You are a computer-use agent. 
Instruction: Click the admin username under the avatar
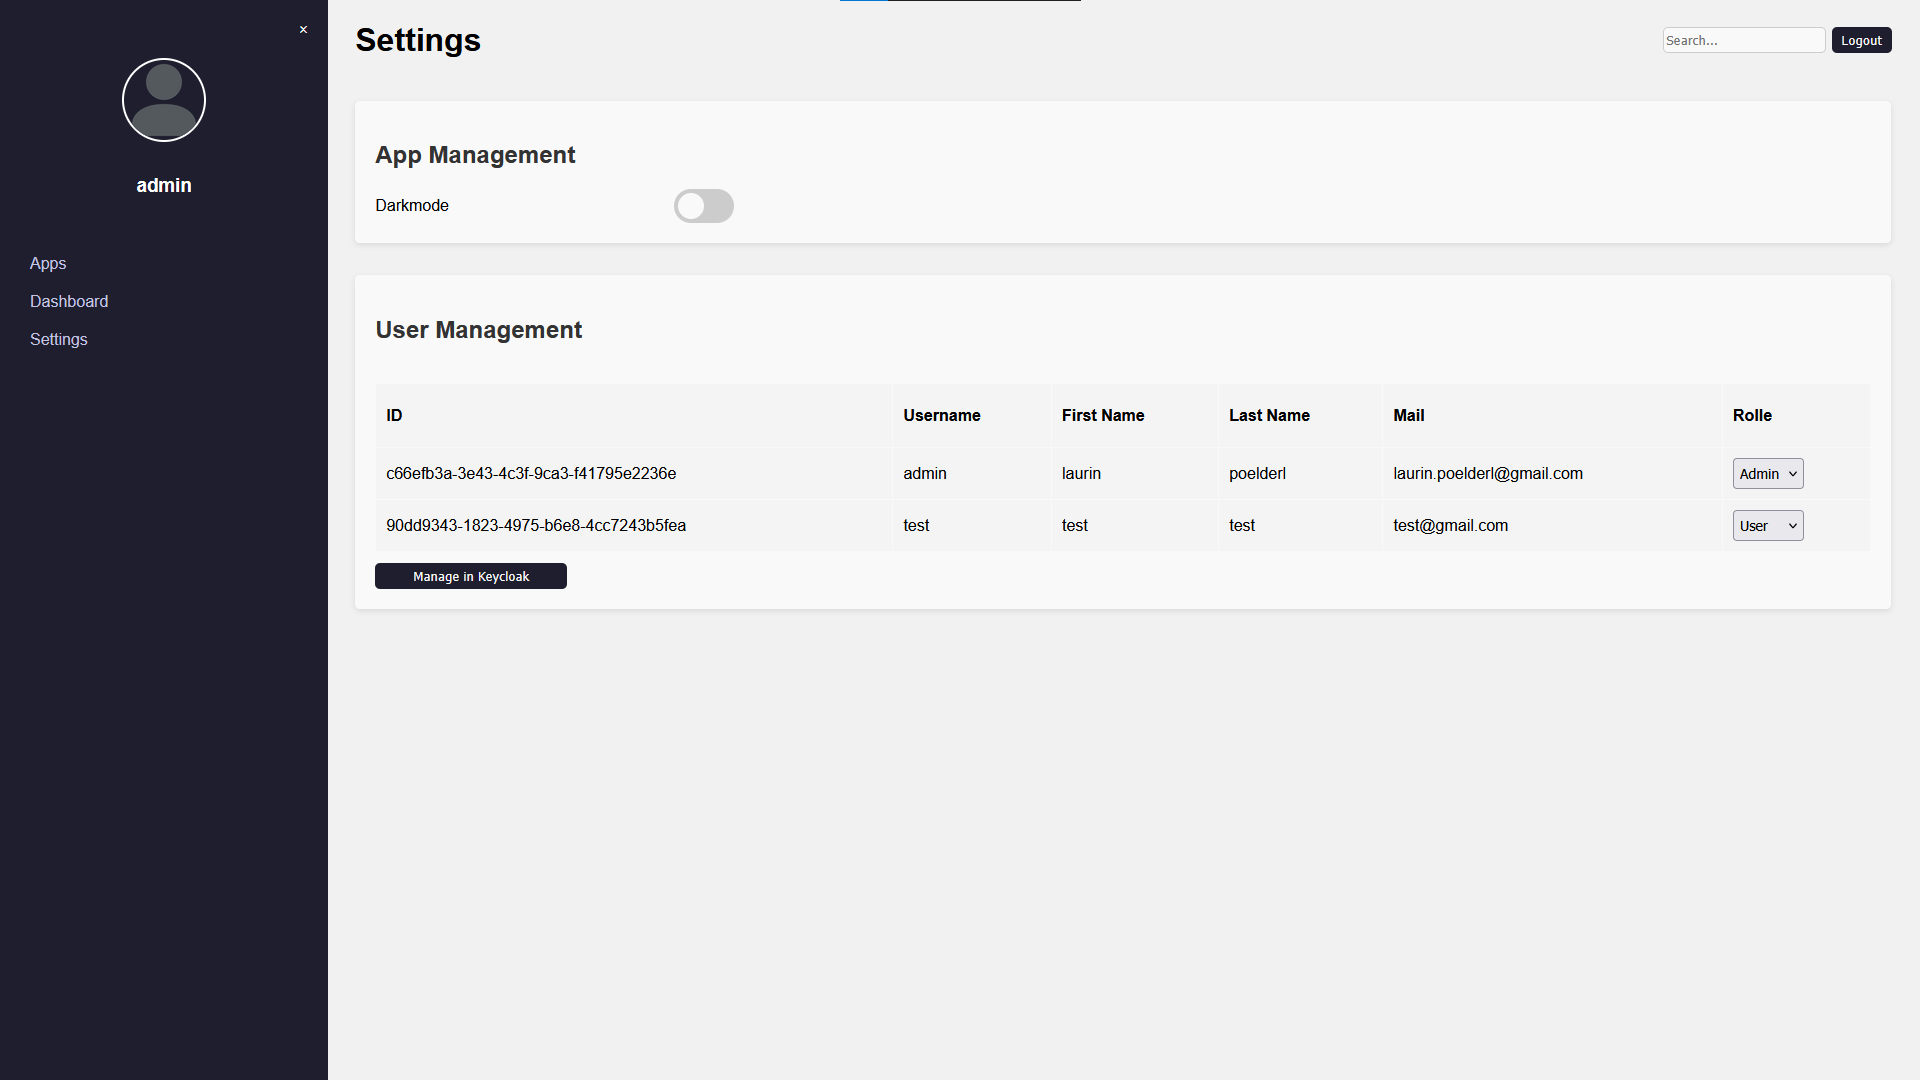click(x=164, y=185)
